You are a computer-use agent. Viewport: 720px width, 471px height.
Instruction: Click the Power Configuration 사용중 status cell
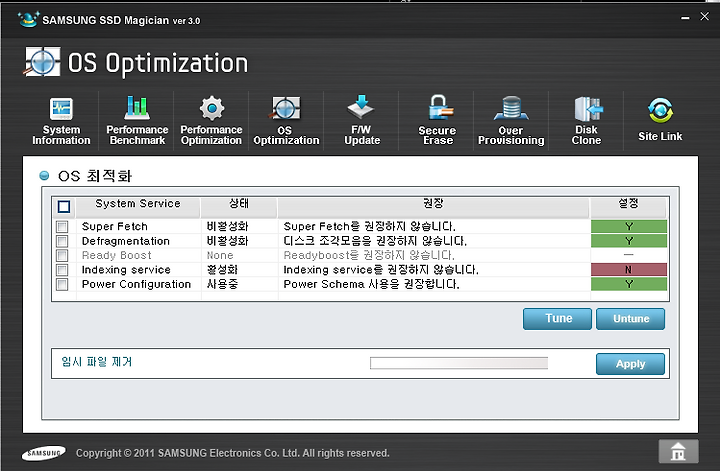click(222, 284)
